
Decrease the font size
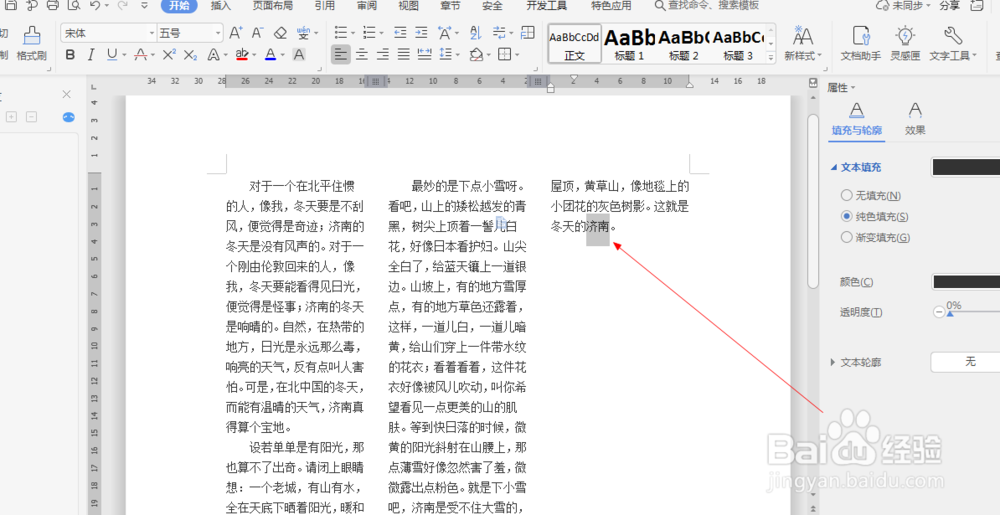(257, 33)
